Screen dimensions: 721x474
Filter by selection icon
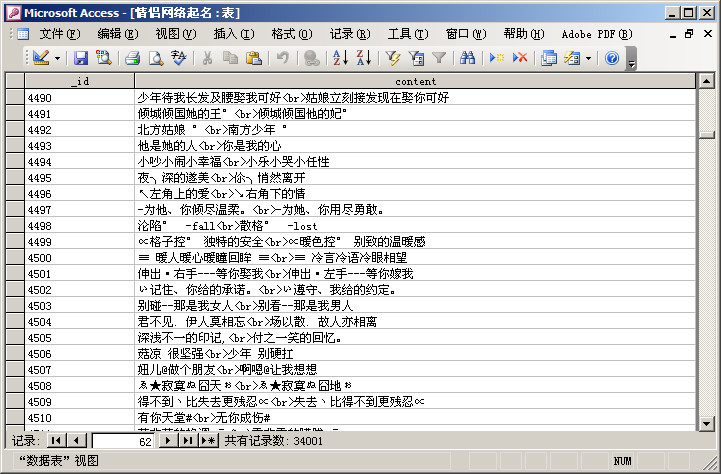[393, 58]
